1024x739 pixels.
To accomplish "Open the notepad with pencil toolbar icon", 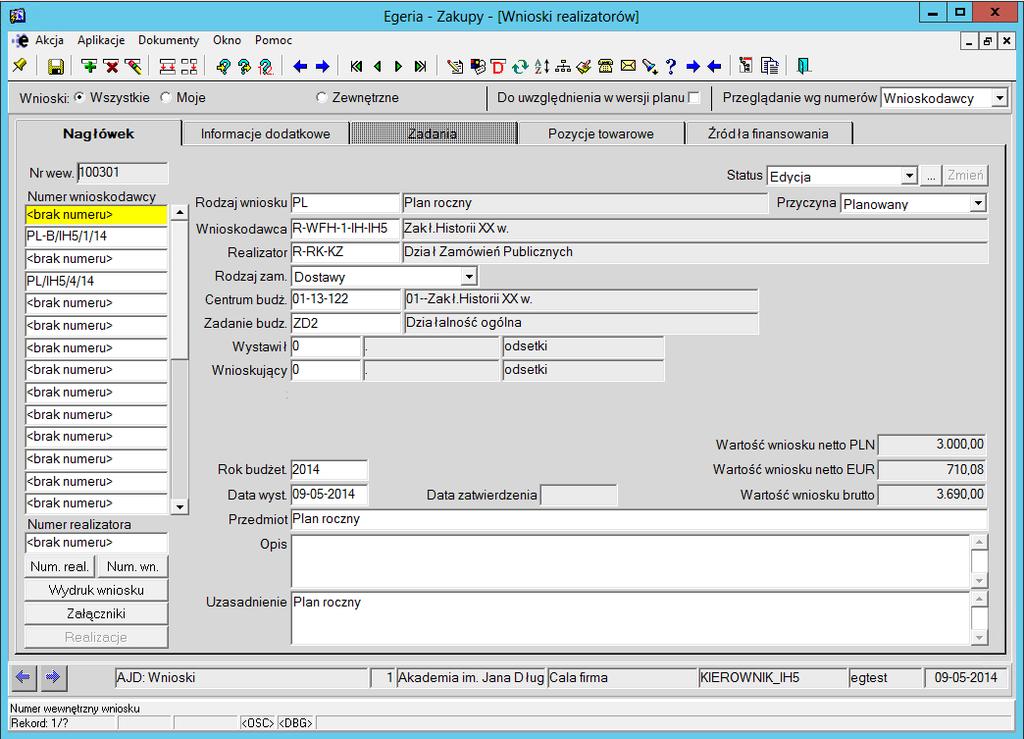I will click(x=455, y=66).
